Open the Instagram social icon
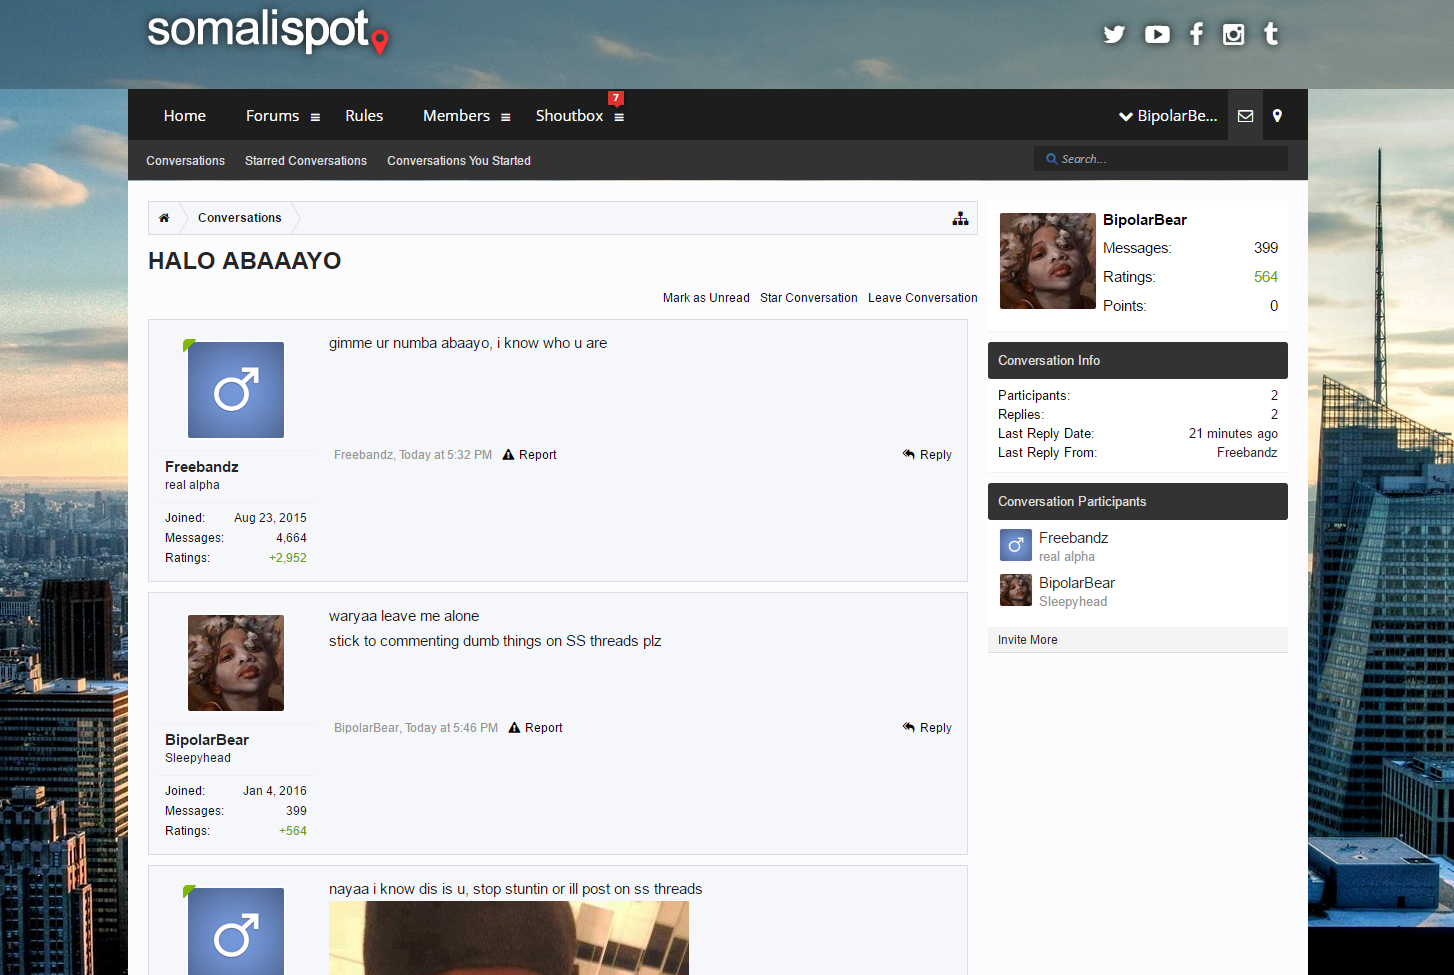The width and height of the screenshot is (1454, 975). pos(1234,34)
